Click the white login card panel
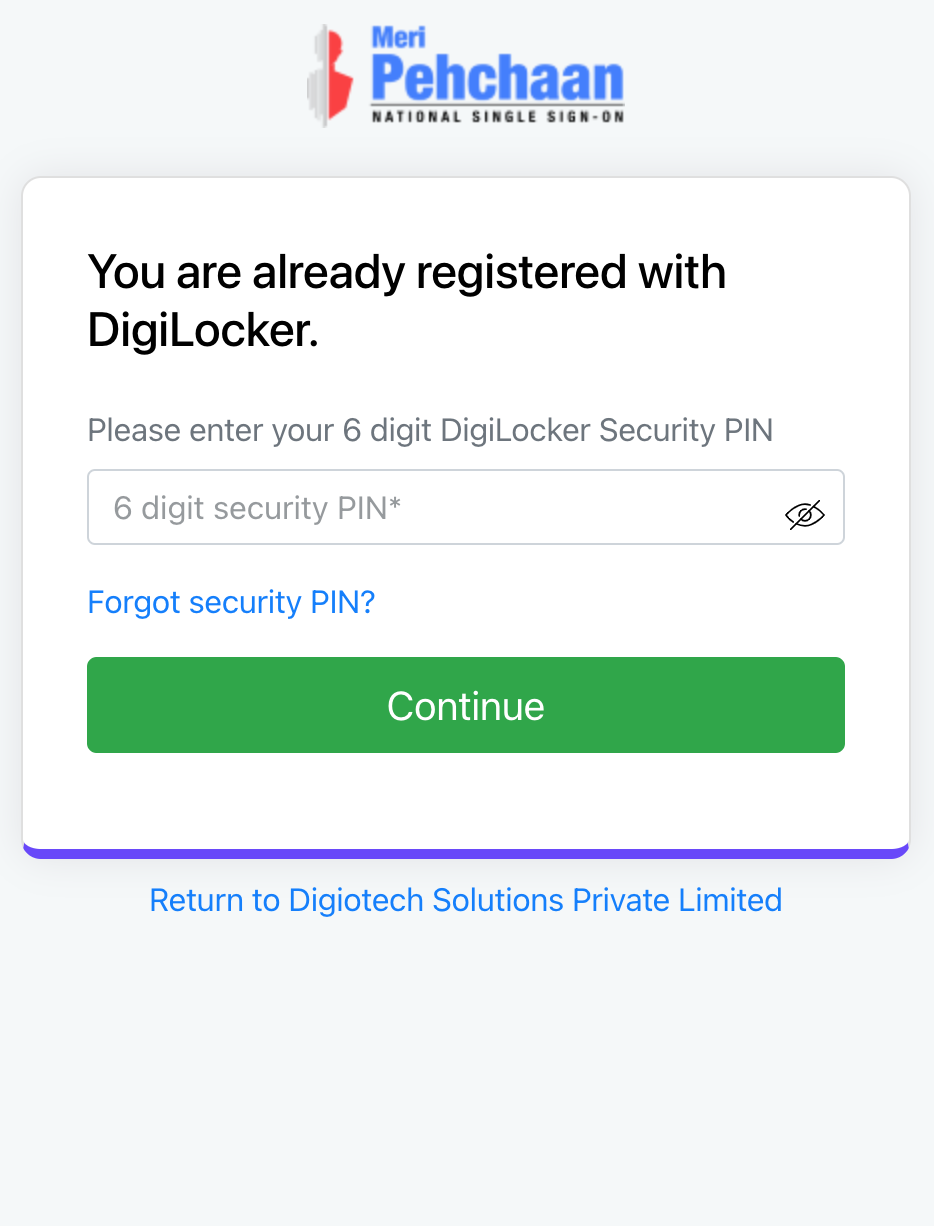 click(x=466, y=800)
